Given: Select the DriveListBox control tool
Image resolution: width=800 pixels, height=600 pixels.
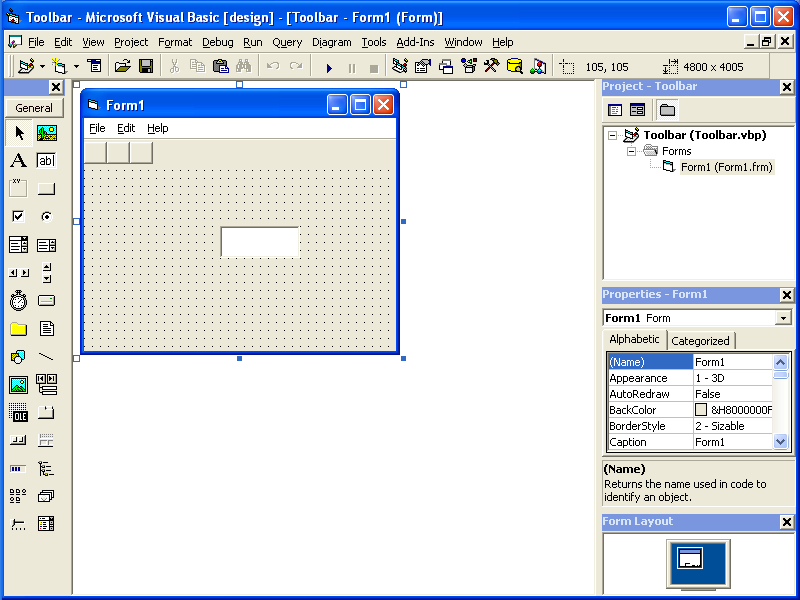Looking at the screenshot, I should (x=46, y=301).
